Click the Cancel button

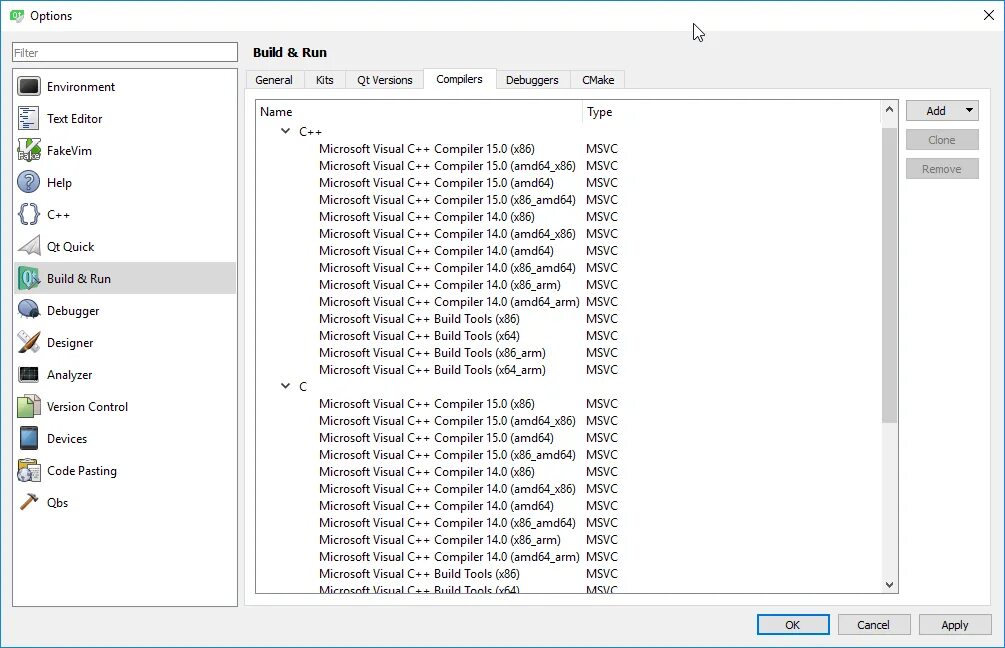point(874,624)
